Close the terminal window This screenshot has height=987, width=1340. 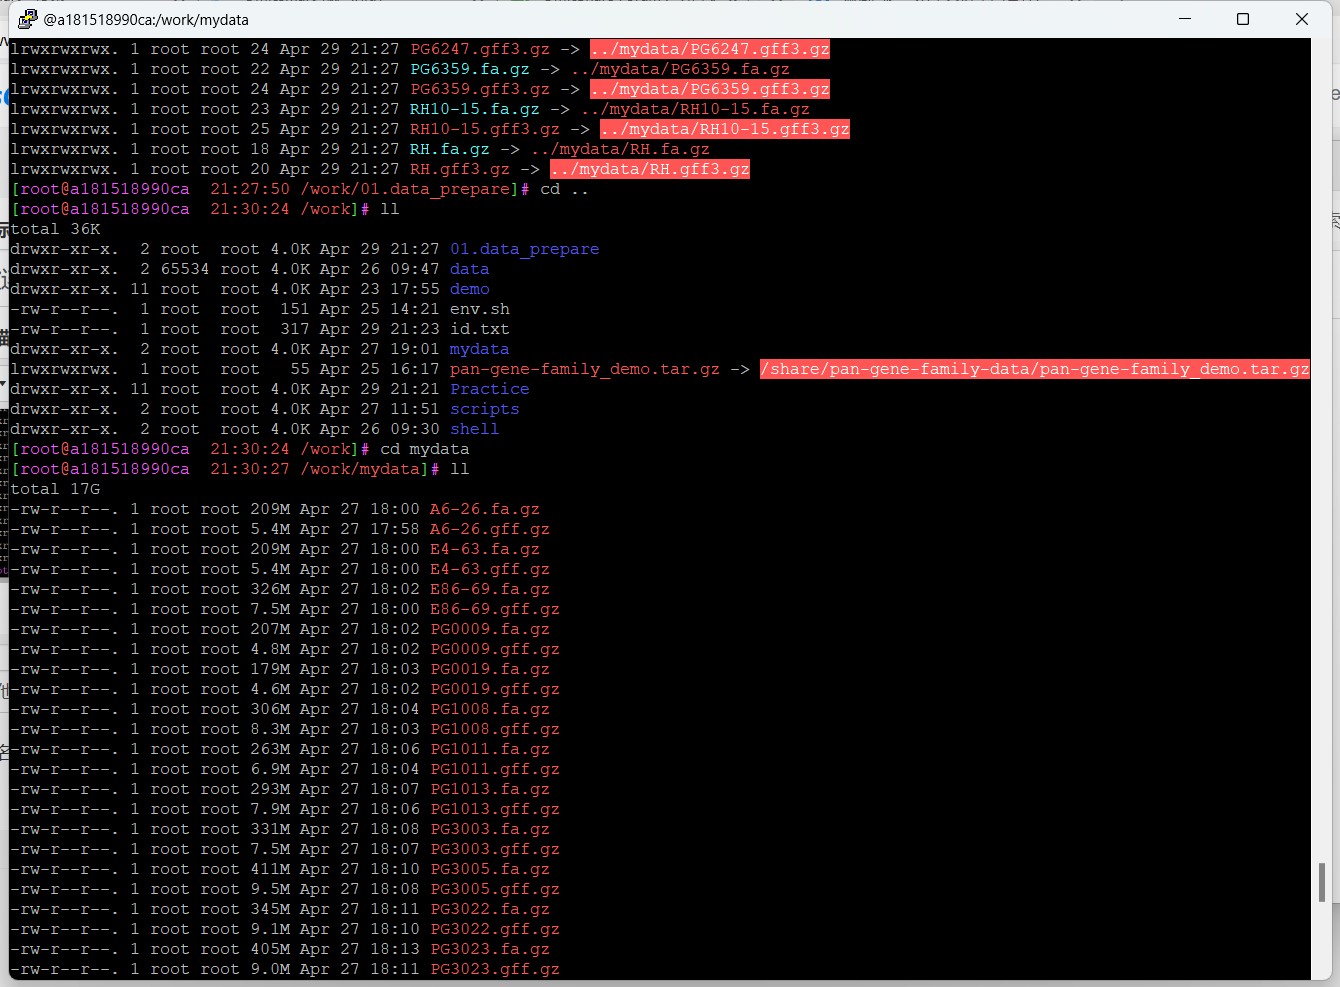pyautogui.click(x=1302, y=19)
